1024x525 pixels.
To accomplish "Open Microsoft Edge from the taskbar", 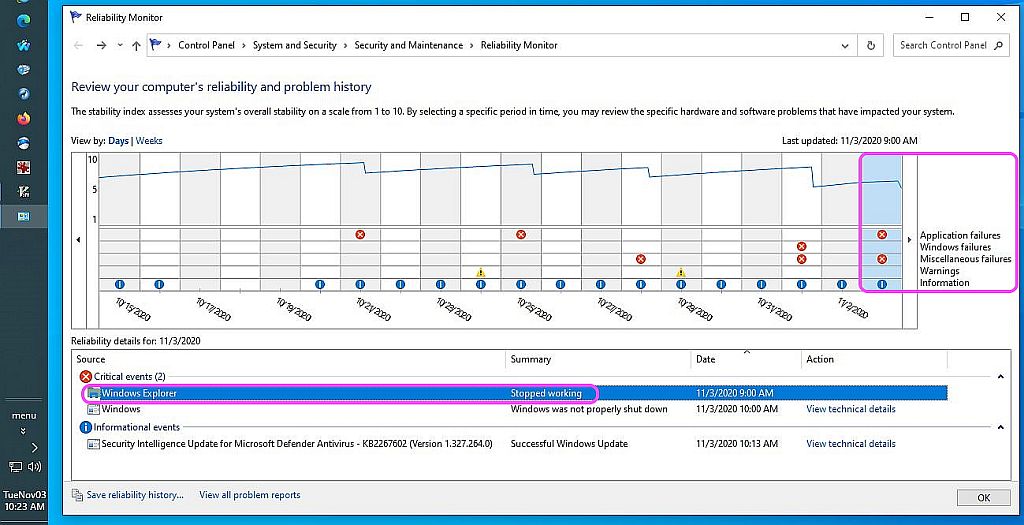I will click(x=24, y=21).
